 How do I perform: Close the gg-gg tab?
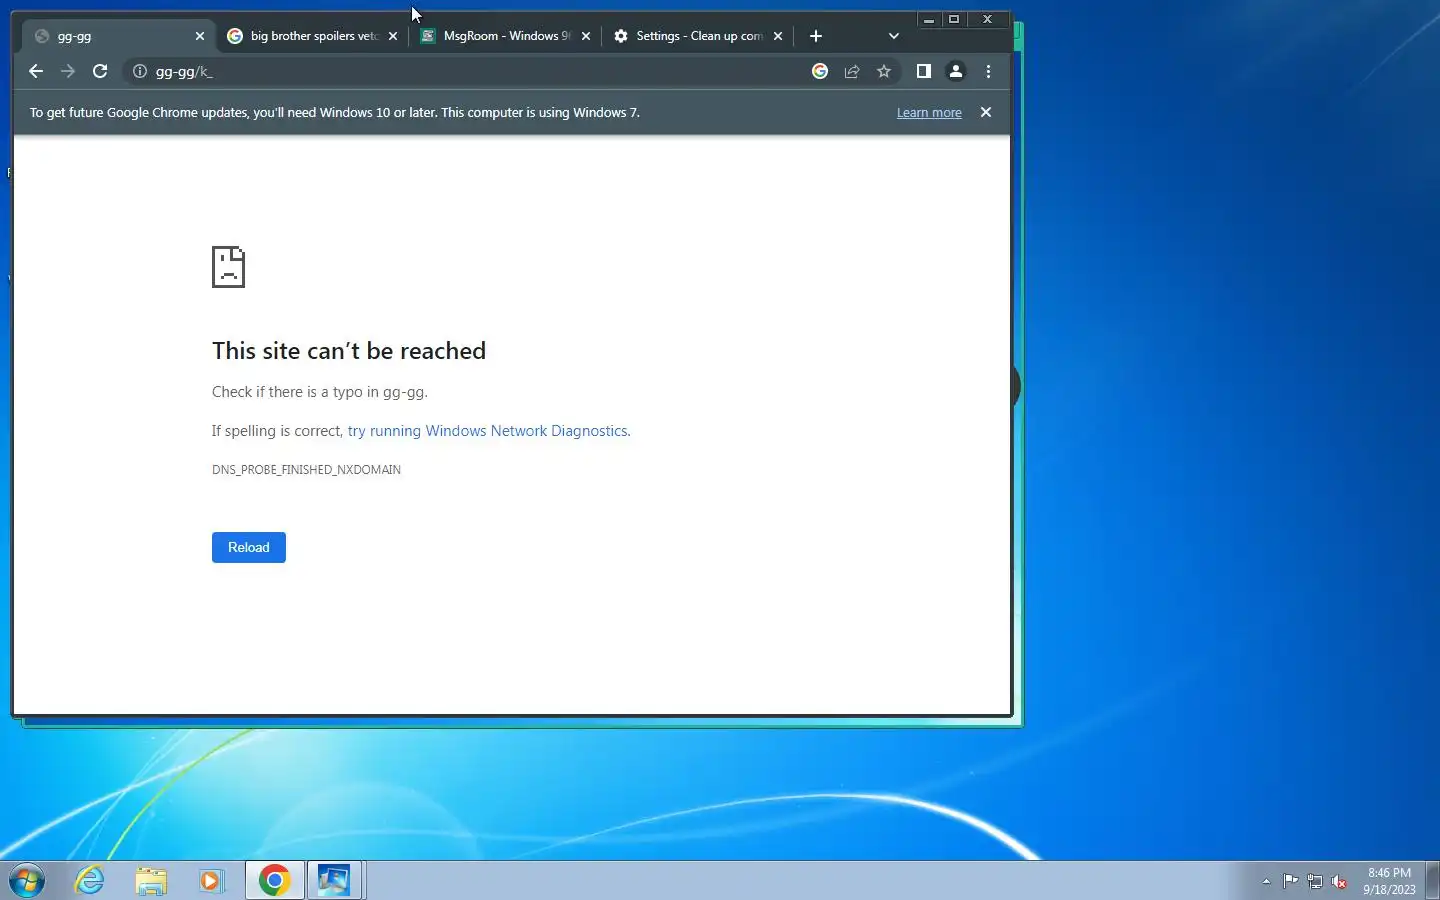[200, 36]
